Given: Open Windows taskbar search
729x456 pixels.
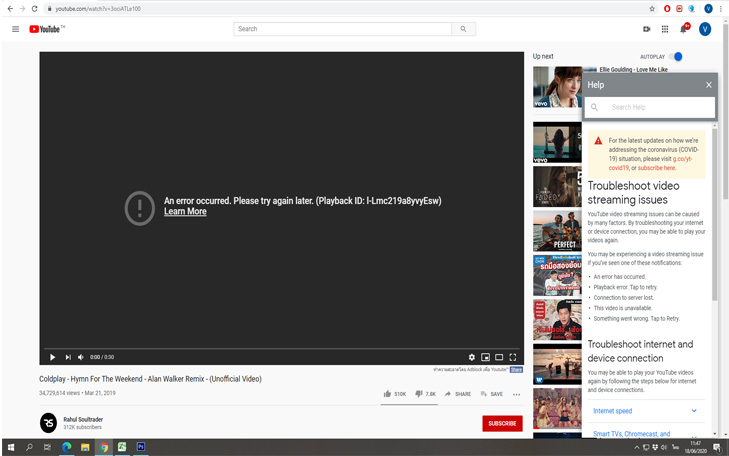Looking at the screenshot, I should pyautogui.click(x=29, y=447).
